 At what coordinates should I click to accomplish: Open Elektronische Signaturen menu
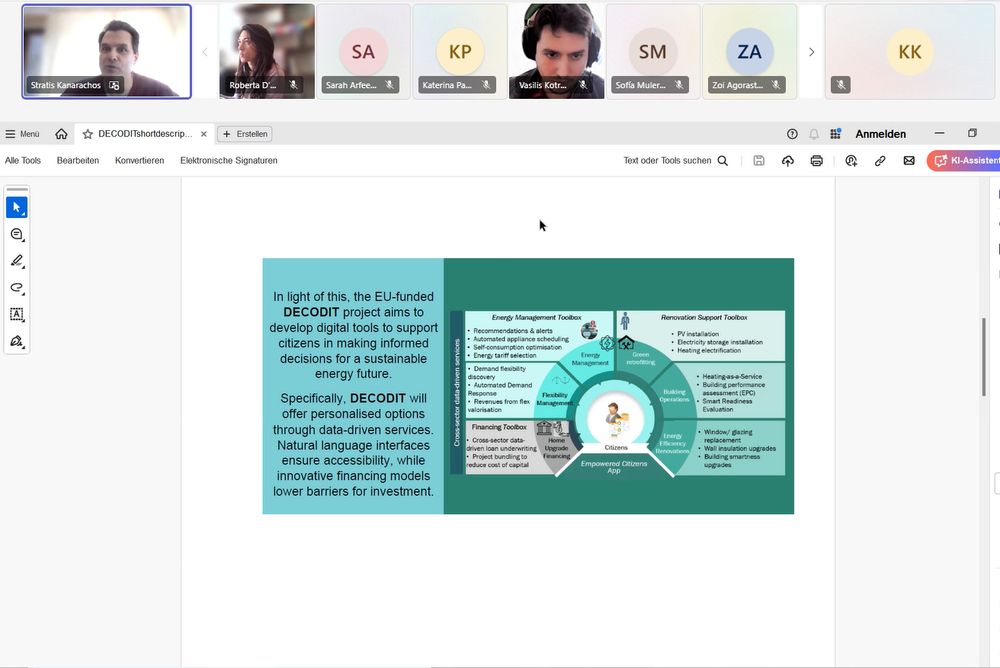click(229, 161)
